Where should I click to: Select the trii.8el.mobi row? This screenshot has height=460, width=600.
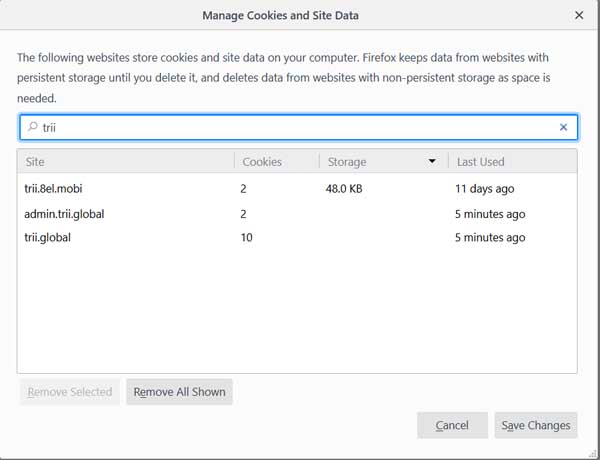click(x=297, y=189)
